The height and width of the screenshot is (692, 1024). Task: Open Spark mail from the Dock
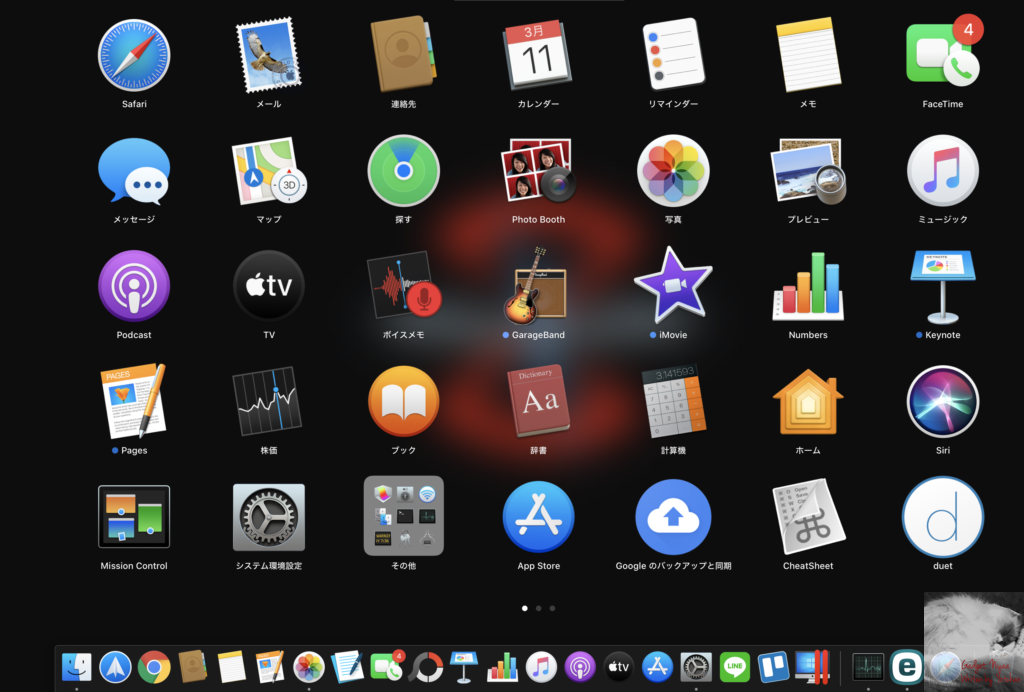pyautogui.click(x=115, y=667)
